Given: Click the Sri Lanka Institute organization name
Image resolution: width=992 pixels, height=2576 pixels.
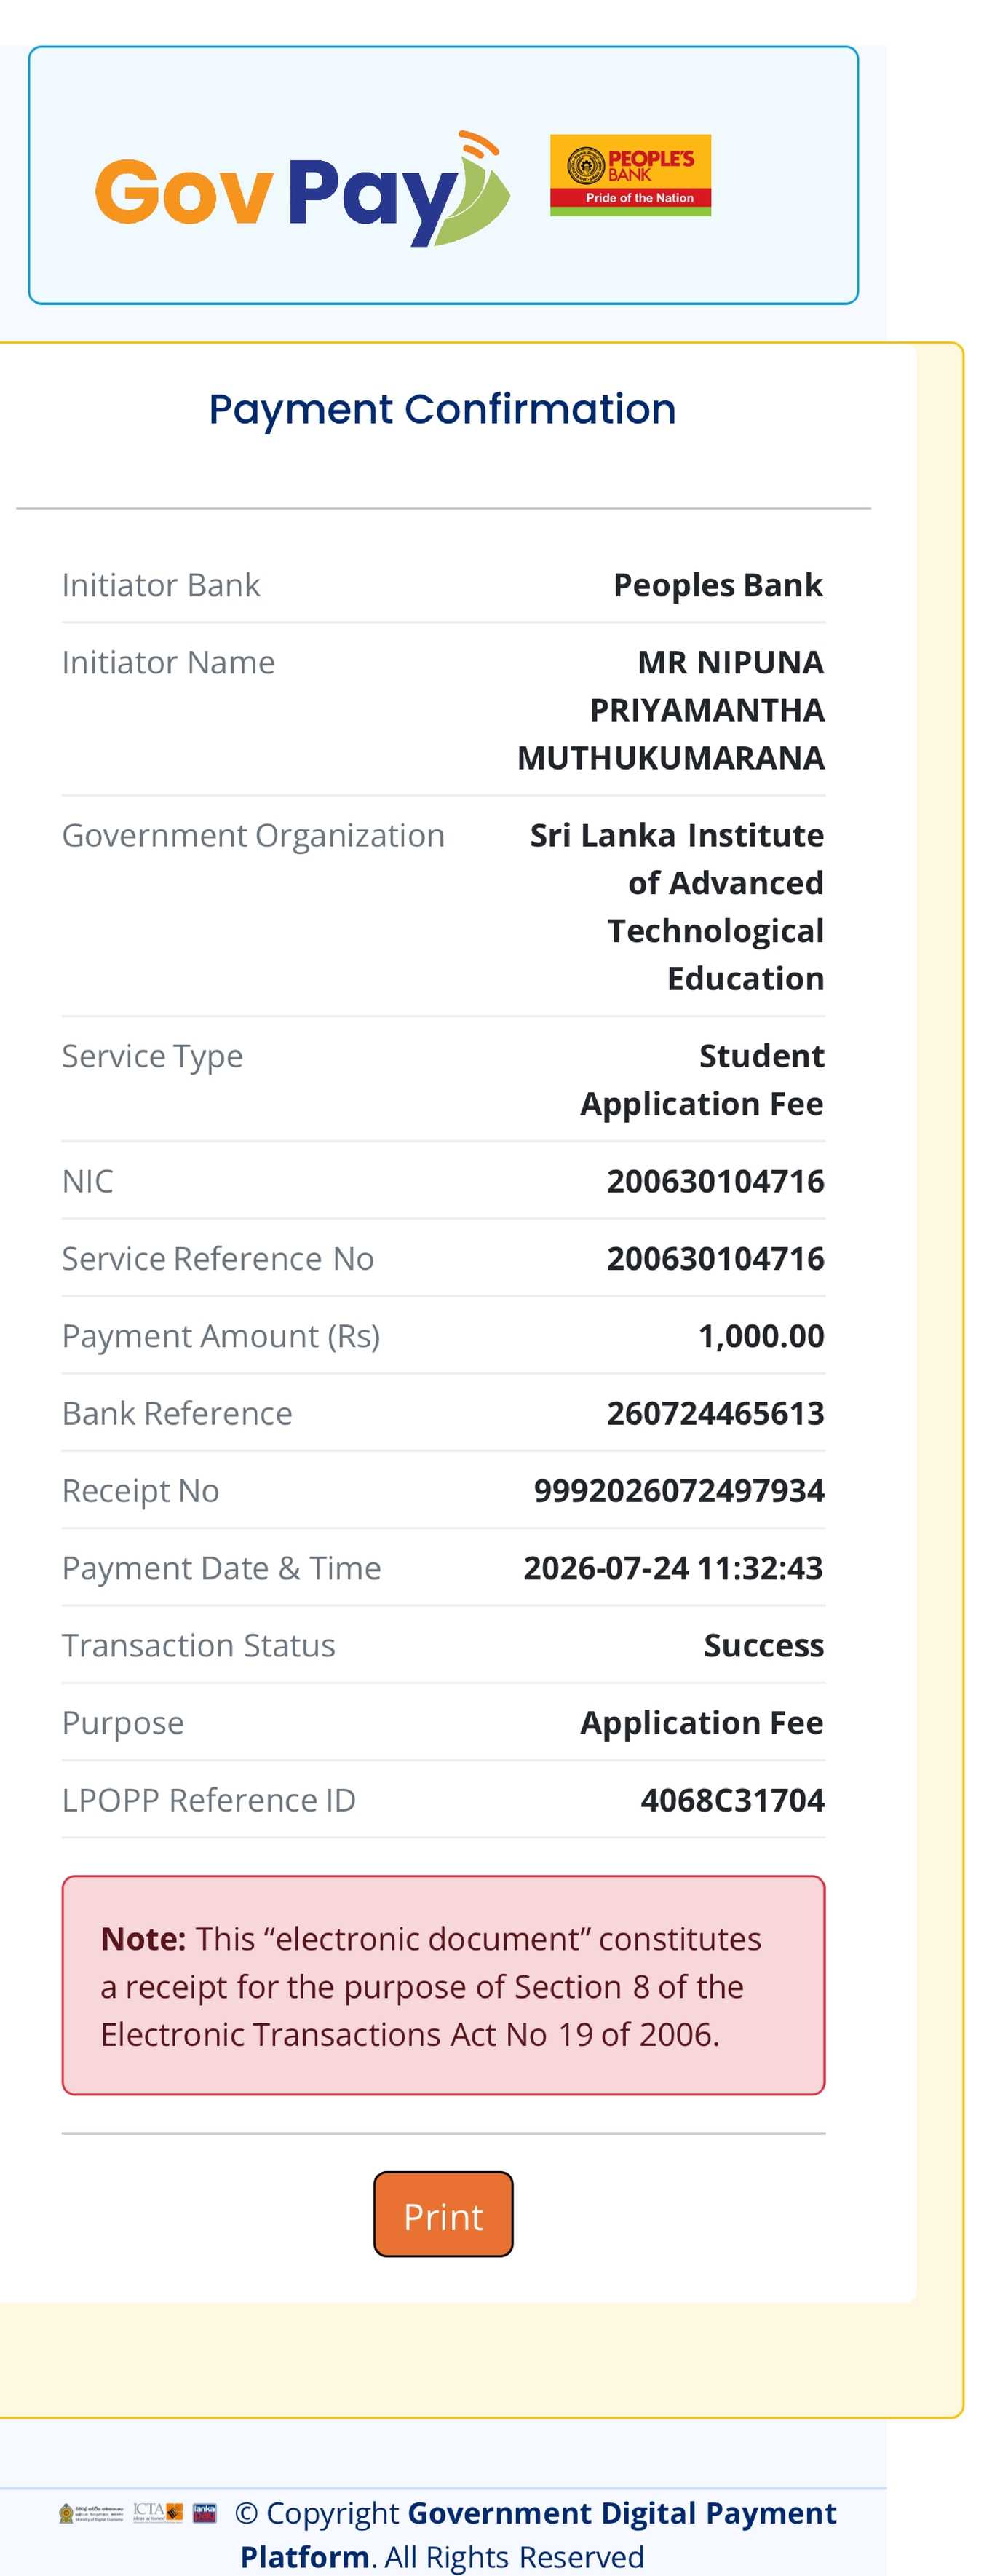Looking at the screenshot, I should click(x=677, y=907).
